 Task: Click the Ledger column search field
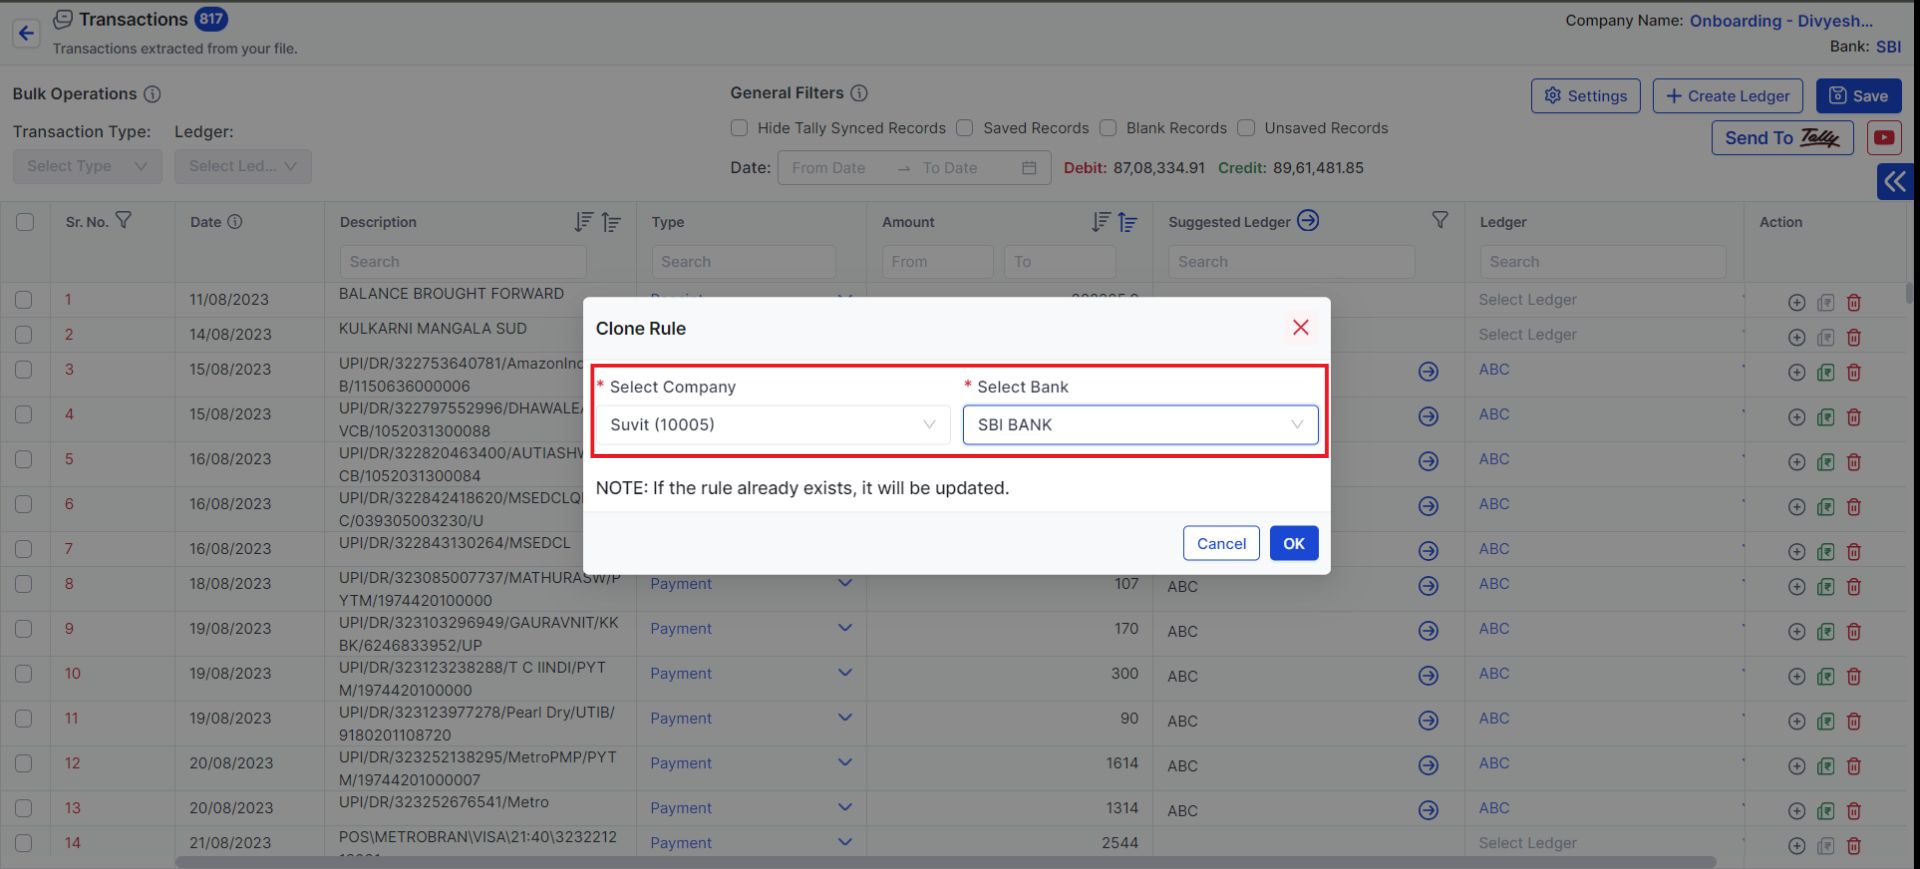coord(1602,262)
